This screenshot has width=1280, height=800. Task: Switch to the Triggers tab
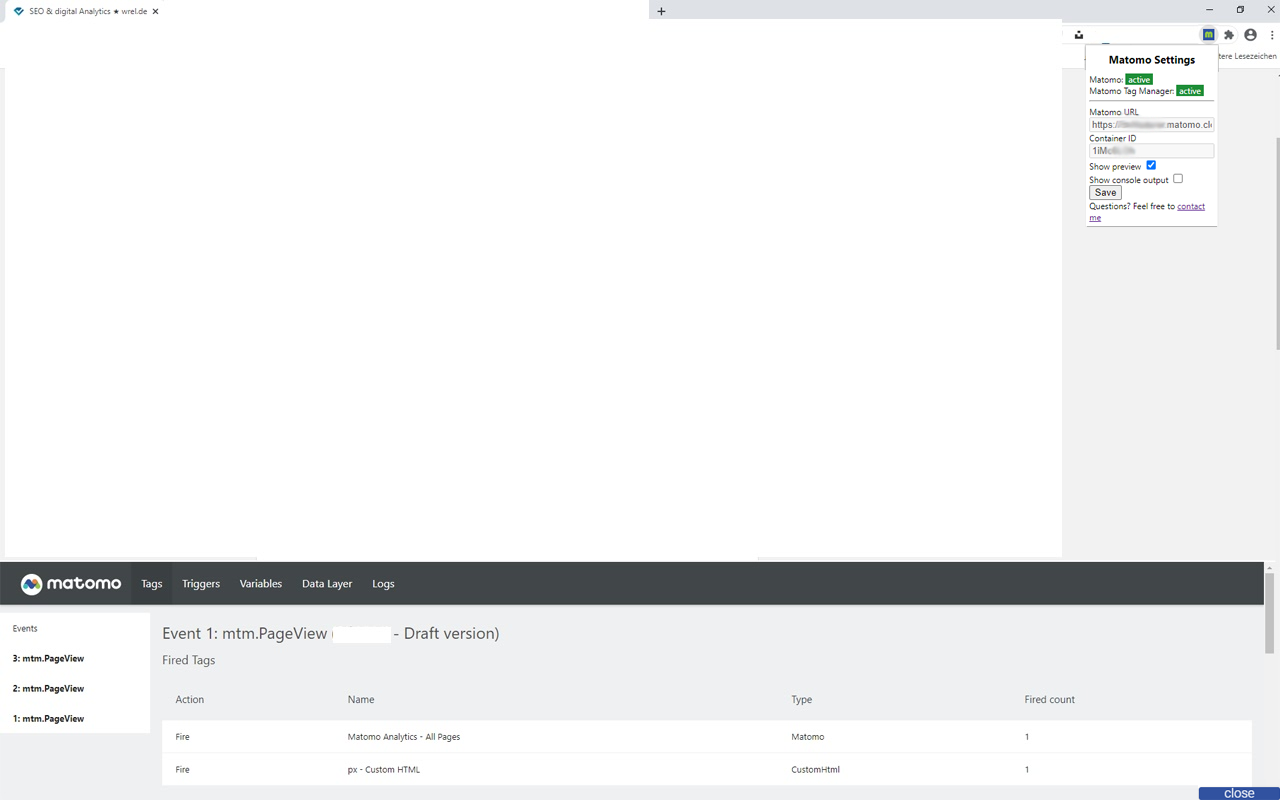[201, 584]
